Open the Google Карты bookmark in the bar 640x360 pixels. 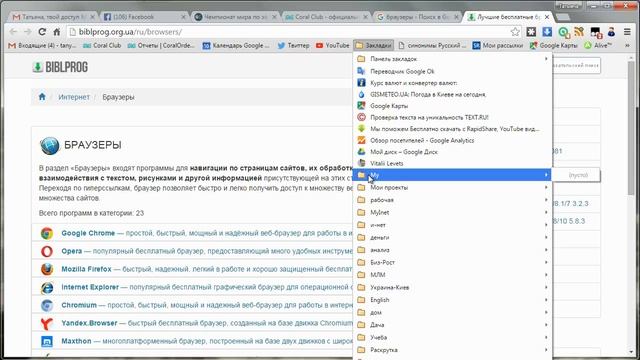(554, 45)
